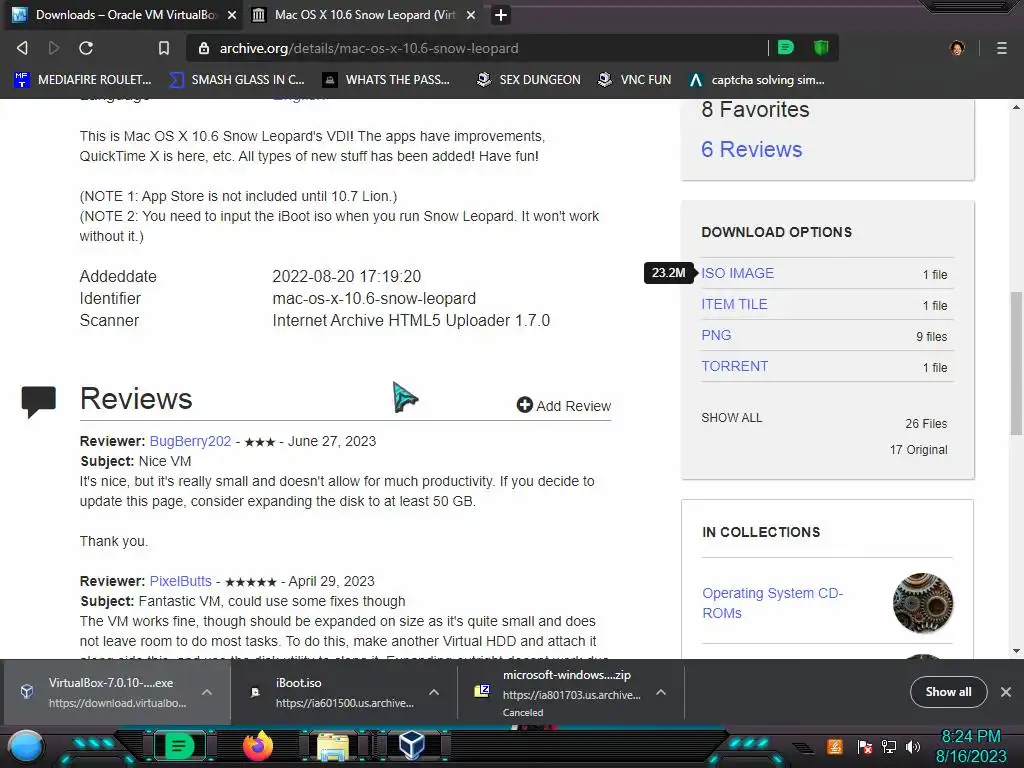1024x768 pixels.
Task: Open PixelButts reviewer profile
Action: pos(180,581)
